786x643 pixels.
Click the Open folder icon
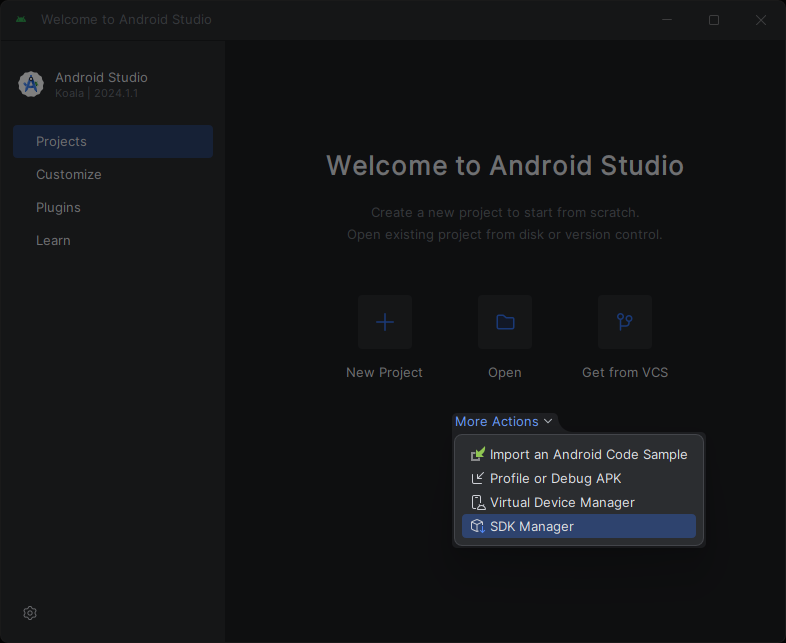click(505, 322)
